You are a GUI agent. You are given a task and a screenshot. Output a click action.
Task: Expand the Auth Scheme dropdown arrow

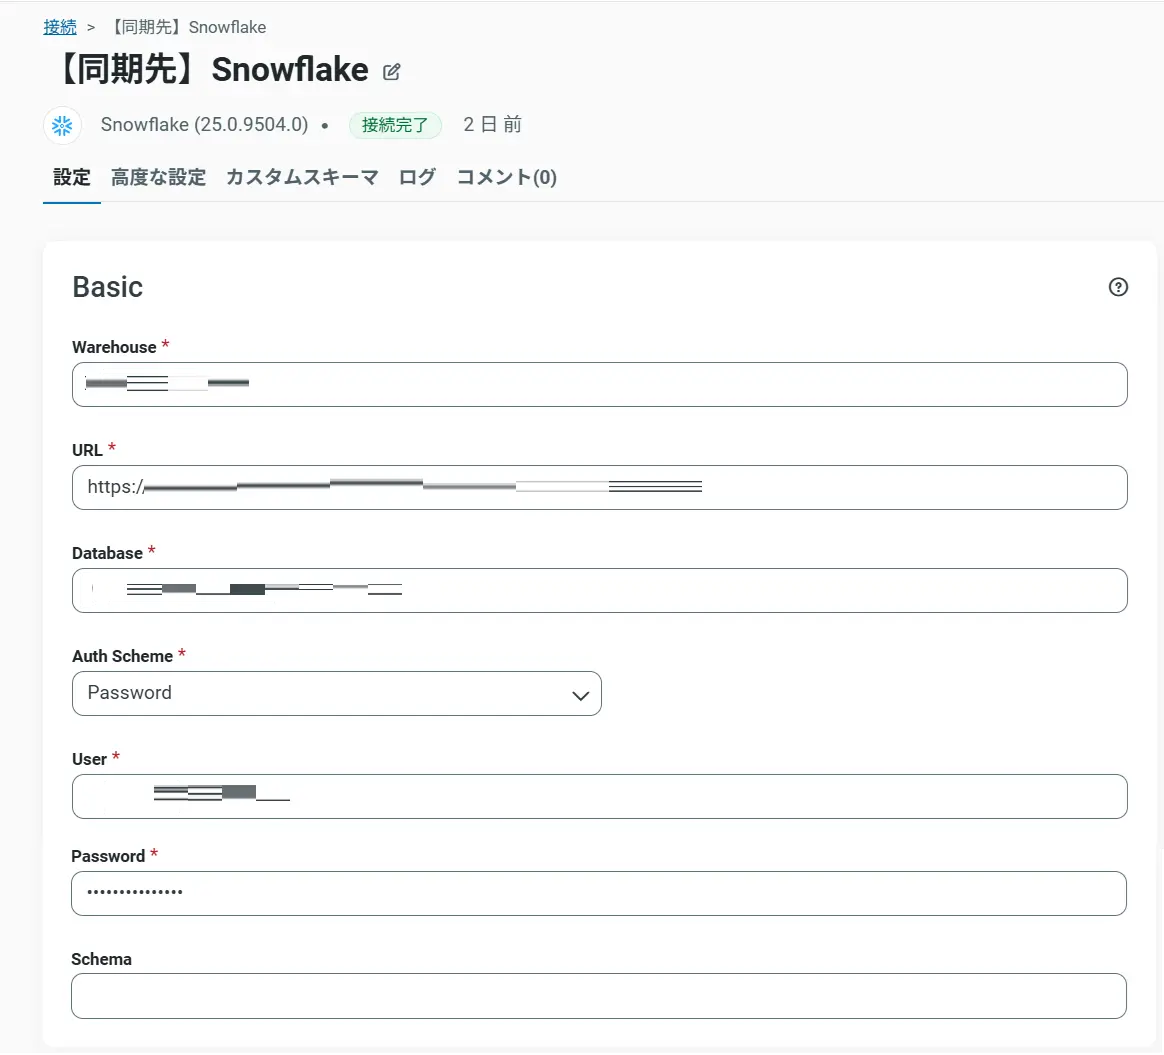(x=580, y=695)
